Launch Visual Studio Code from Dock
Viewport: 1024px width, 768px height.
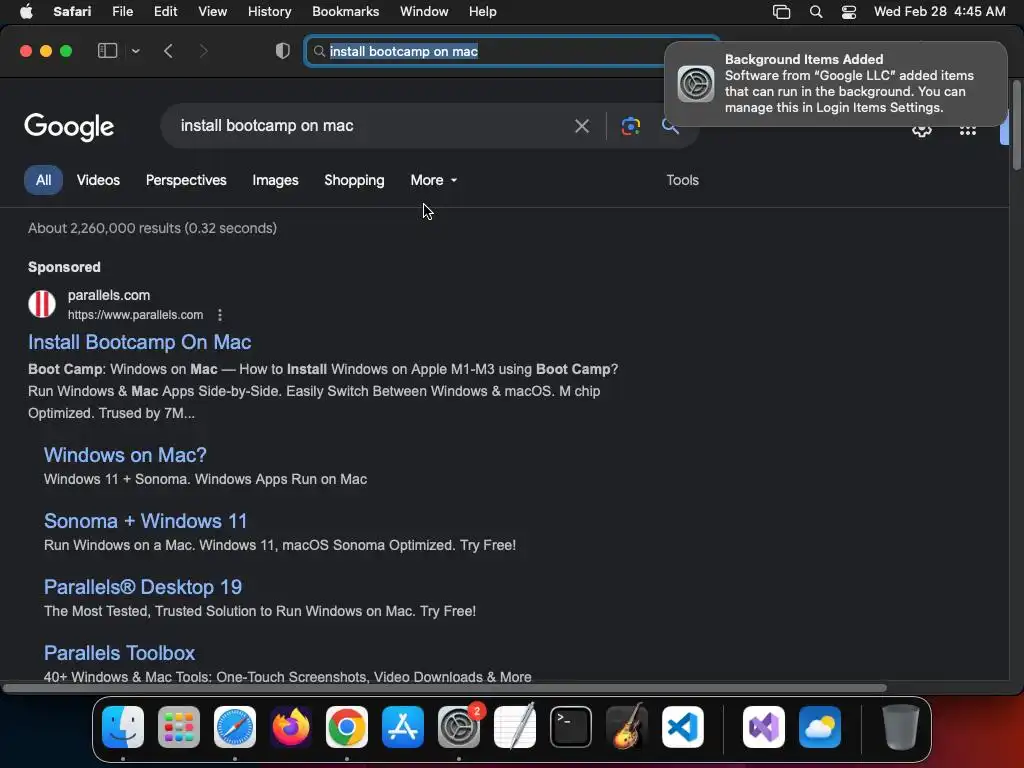(x=683, y=727)
